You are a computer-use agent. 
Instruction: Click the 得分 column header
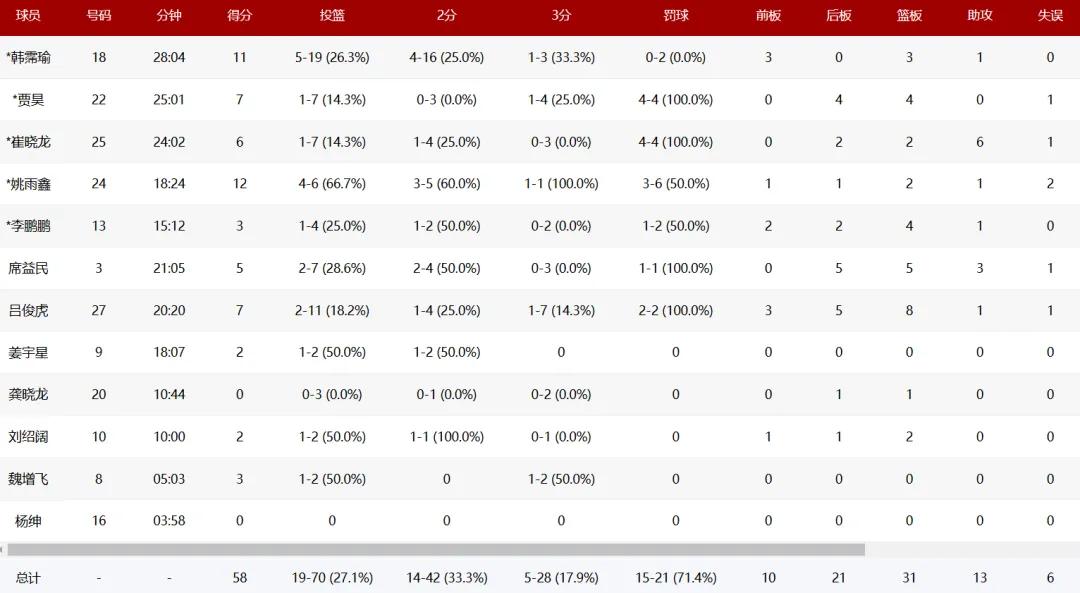239,16
